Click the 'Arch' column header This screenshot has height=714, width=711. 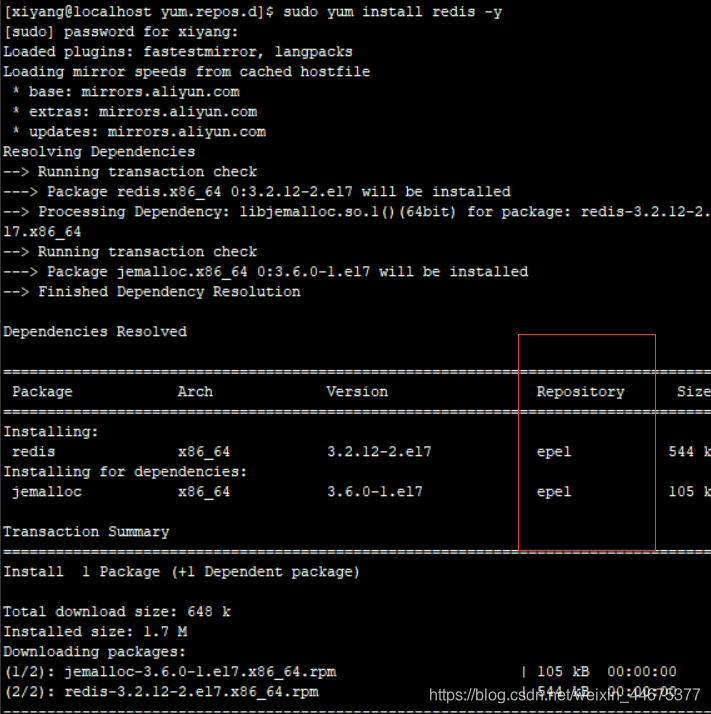click(x=195, y=393)
